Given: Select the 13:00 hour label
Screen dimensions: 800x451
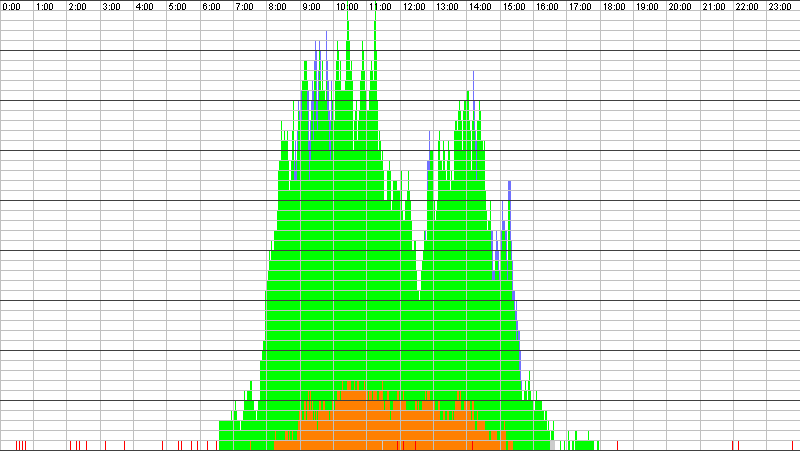Looking at the screenshot, I should click(447, 7).
